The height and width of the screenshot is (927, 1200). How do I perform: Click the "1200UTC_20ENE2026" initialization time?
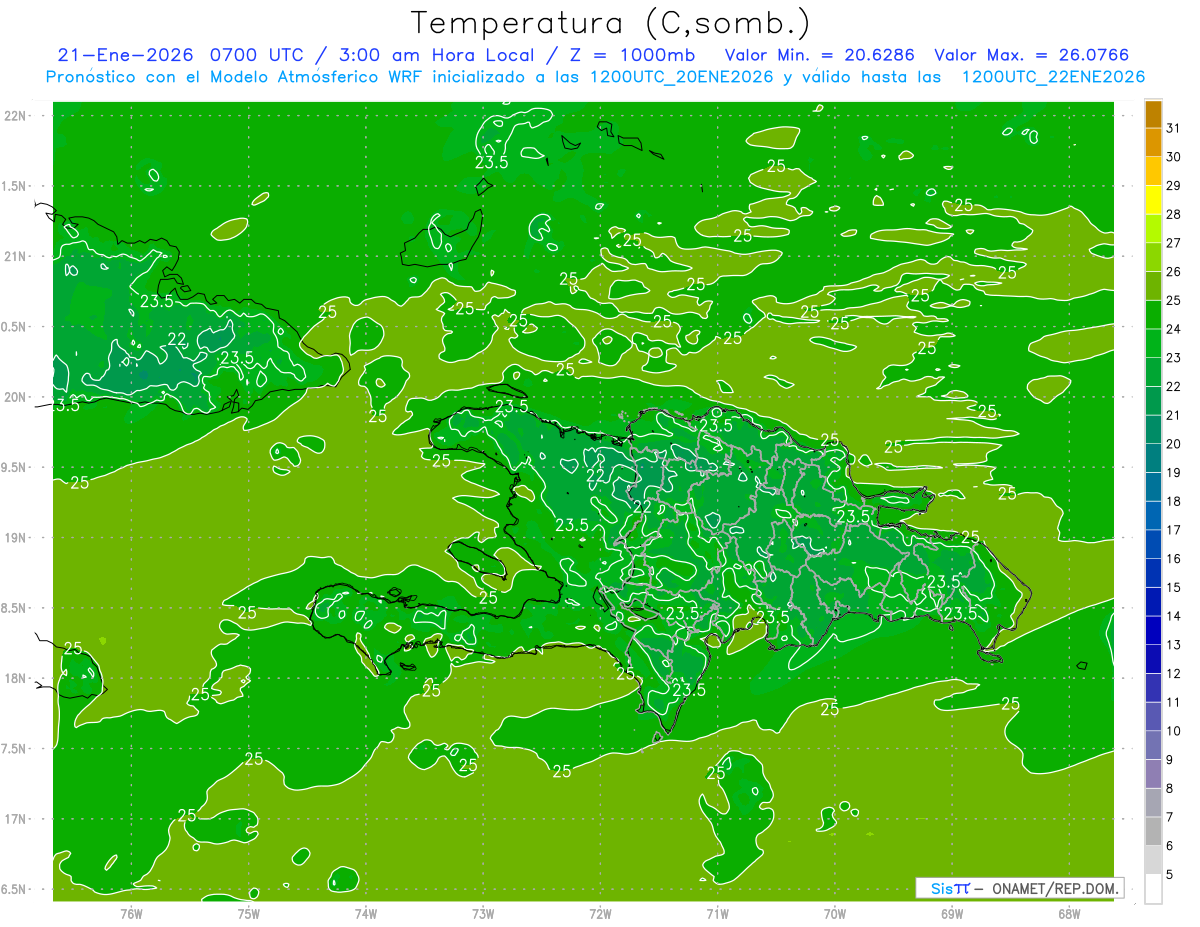coord(684,77)
